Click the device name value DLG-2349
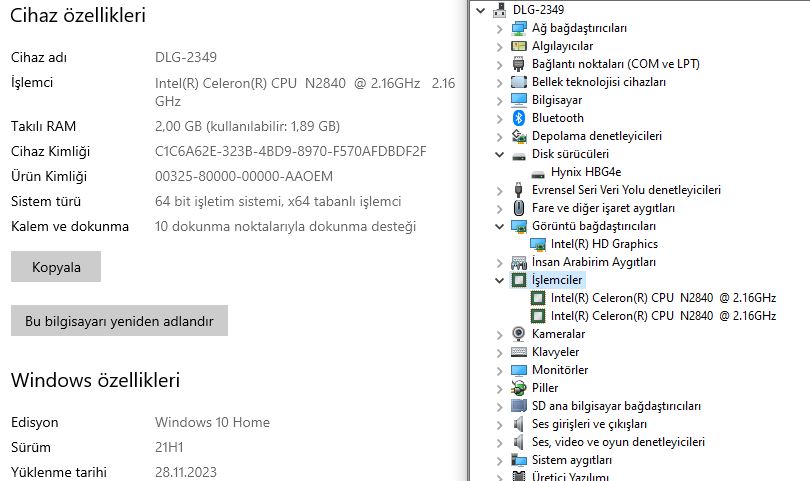 coord(186,57)
